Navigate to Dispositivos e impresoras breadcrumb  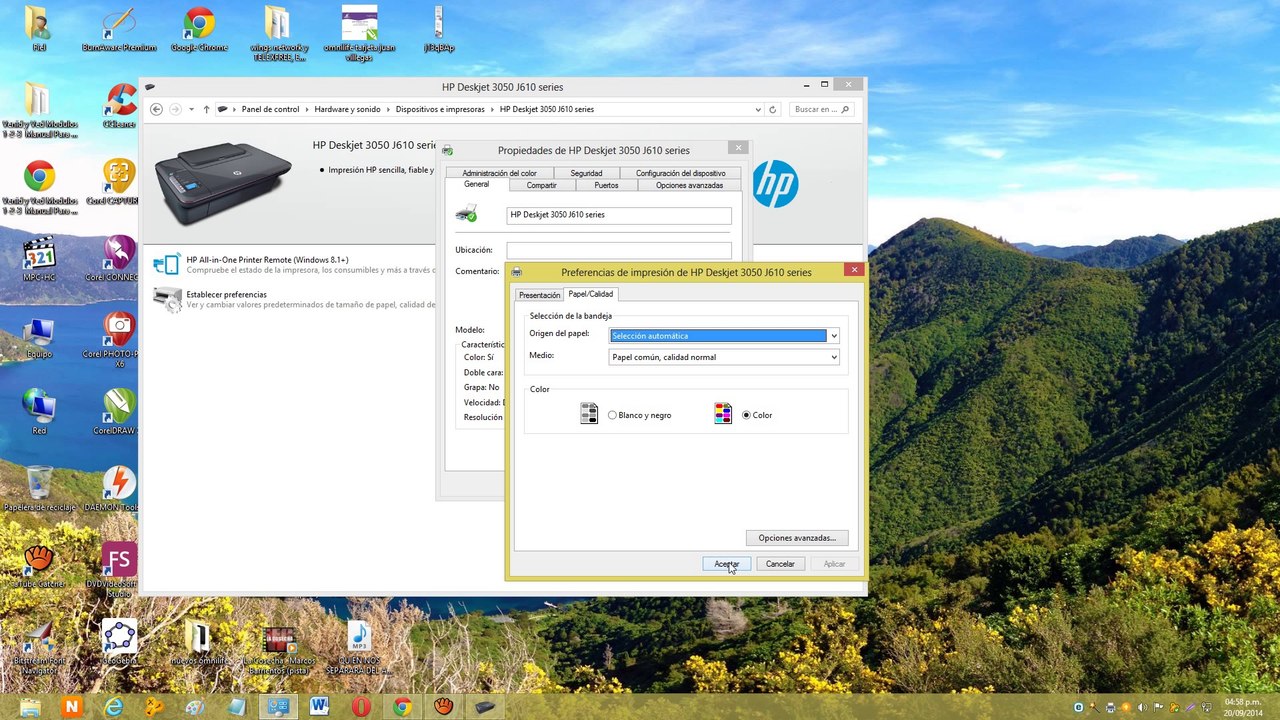coord(440,109)
